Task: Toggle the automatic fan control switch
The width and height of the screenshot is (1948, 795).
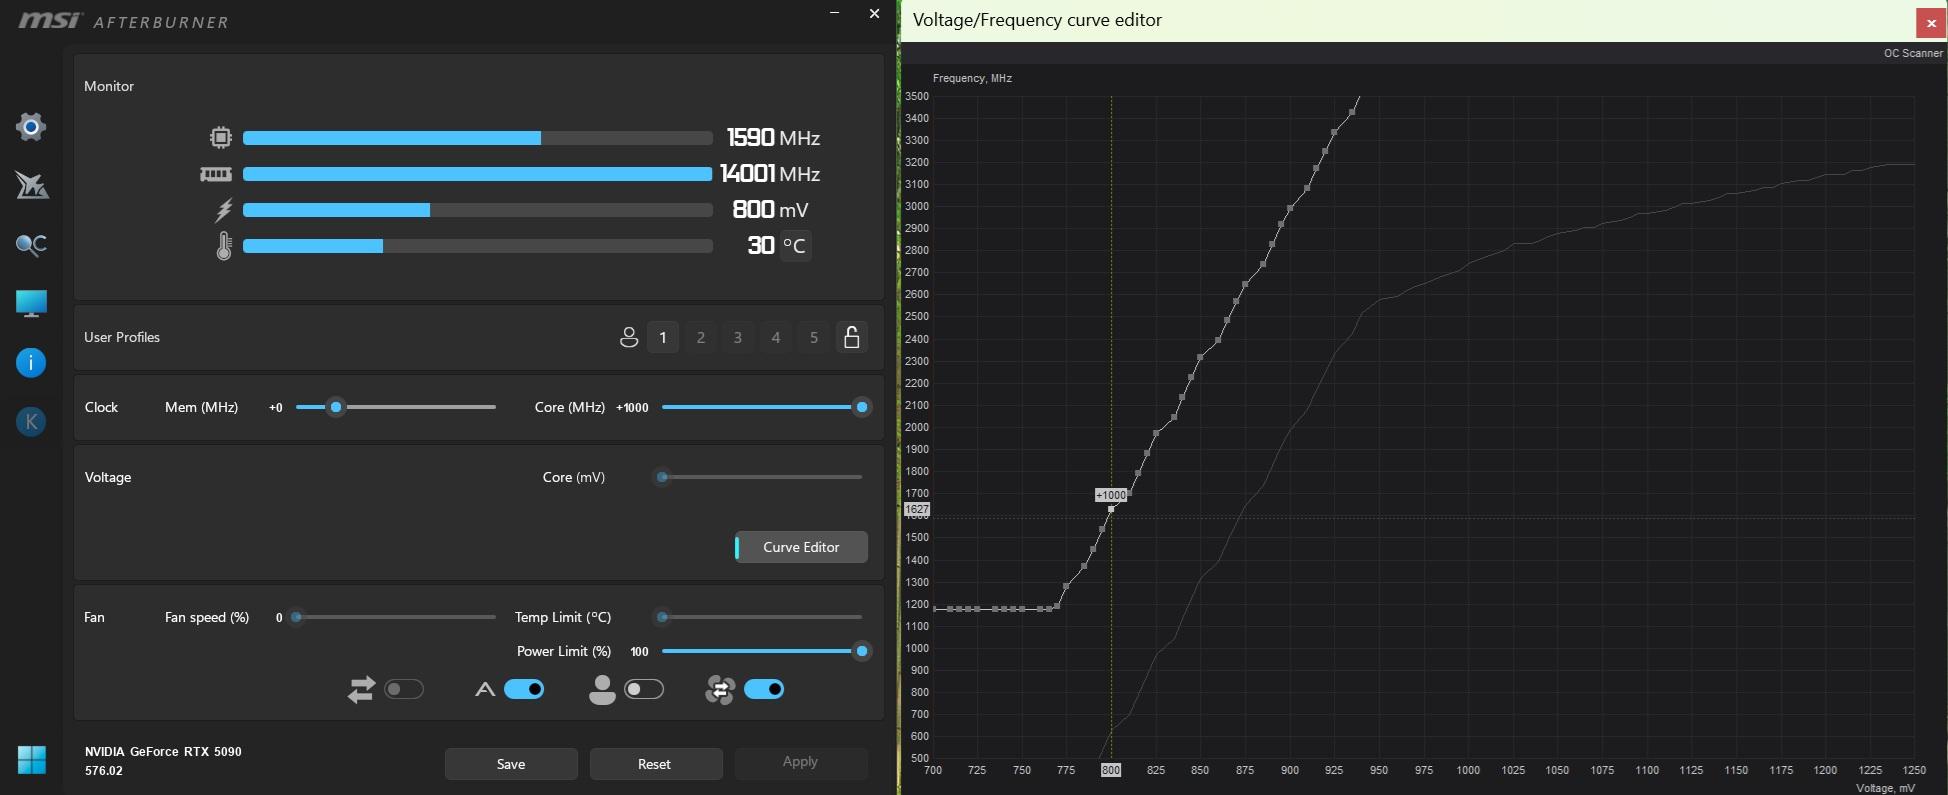Action: (x=524, y=689)
